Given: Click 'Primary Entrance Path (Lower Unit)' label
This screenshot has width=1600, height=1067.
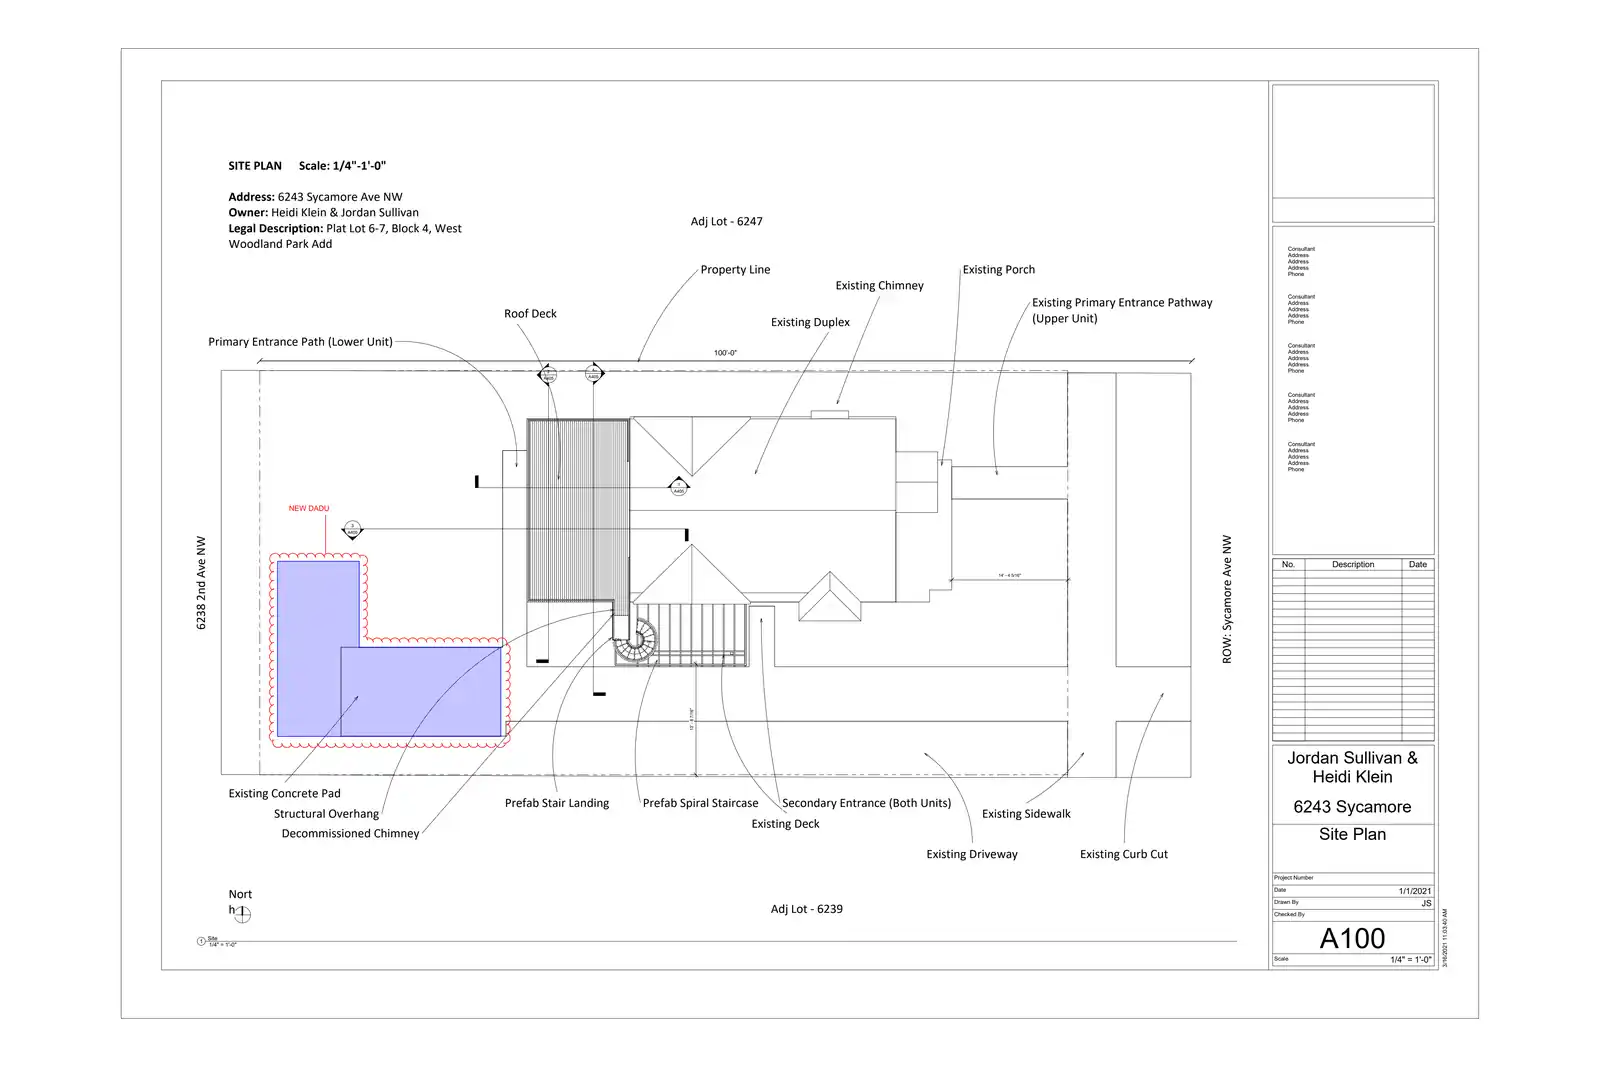Looking at the screenshot, I should tap(300, 342).
